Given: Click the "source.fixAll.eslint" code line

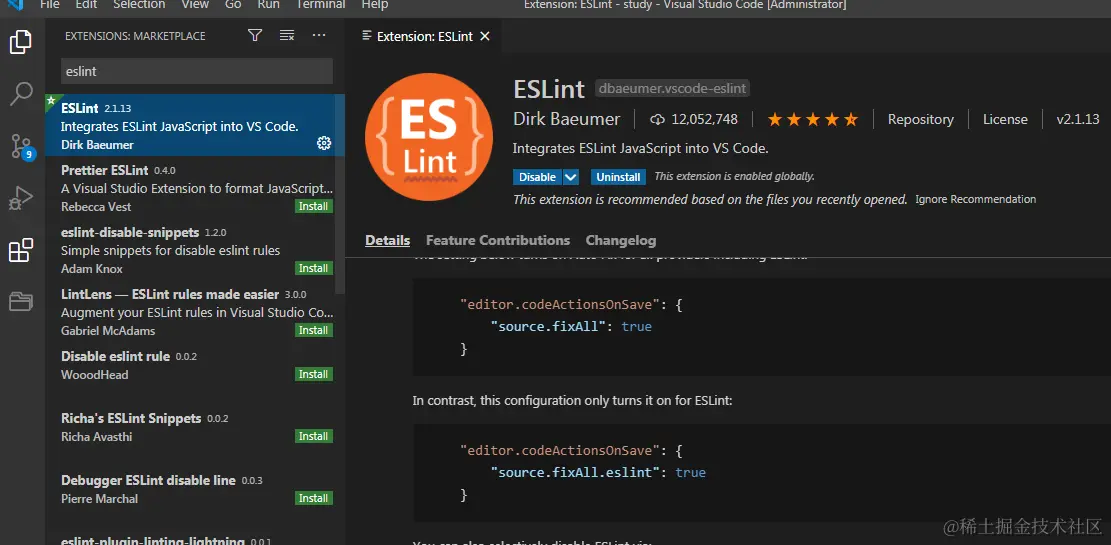Looking at the screenshot, I should pyautogui.click(x=599, y=473).
